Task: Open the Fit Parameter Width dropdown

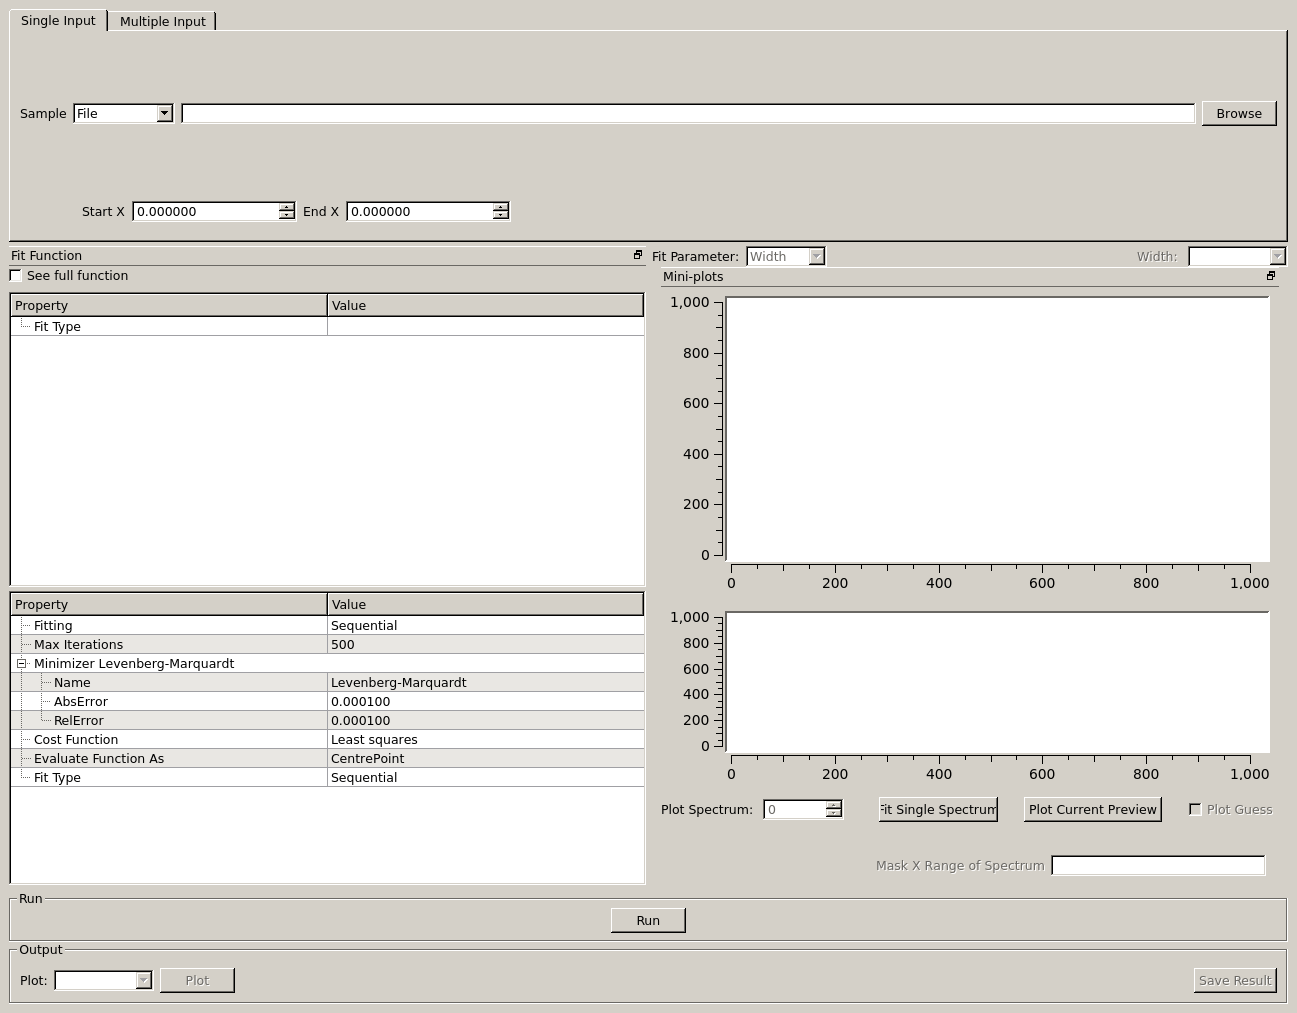Action: click(x=786, y=257)
